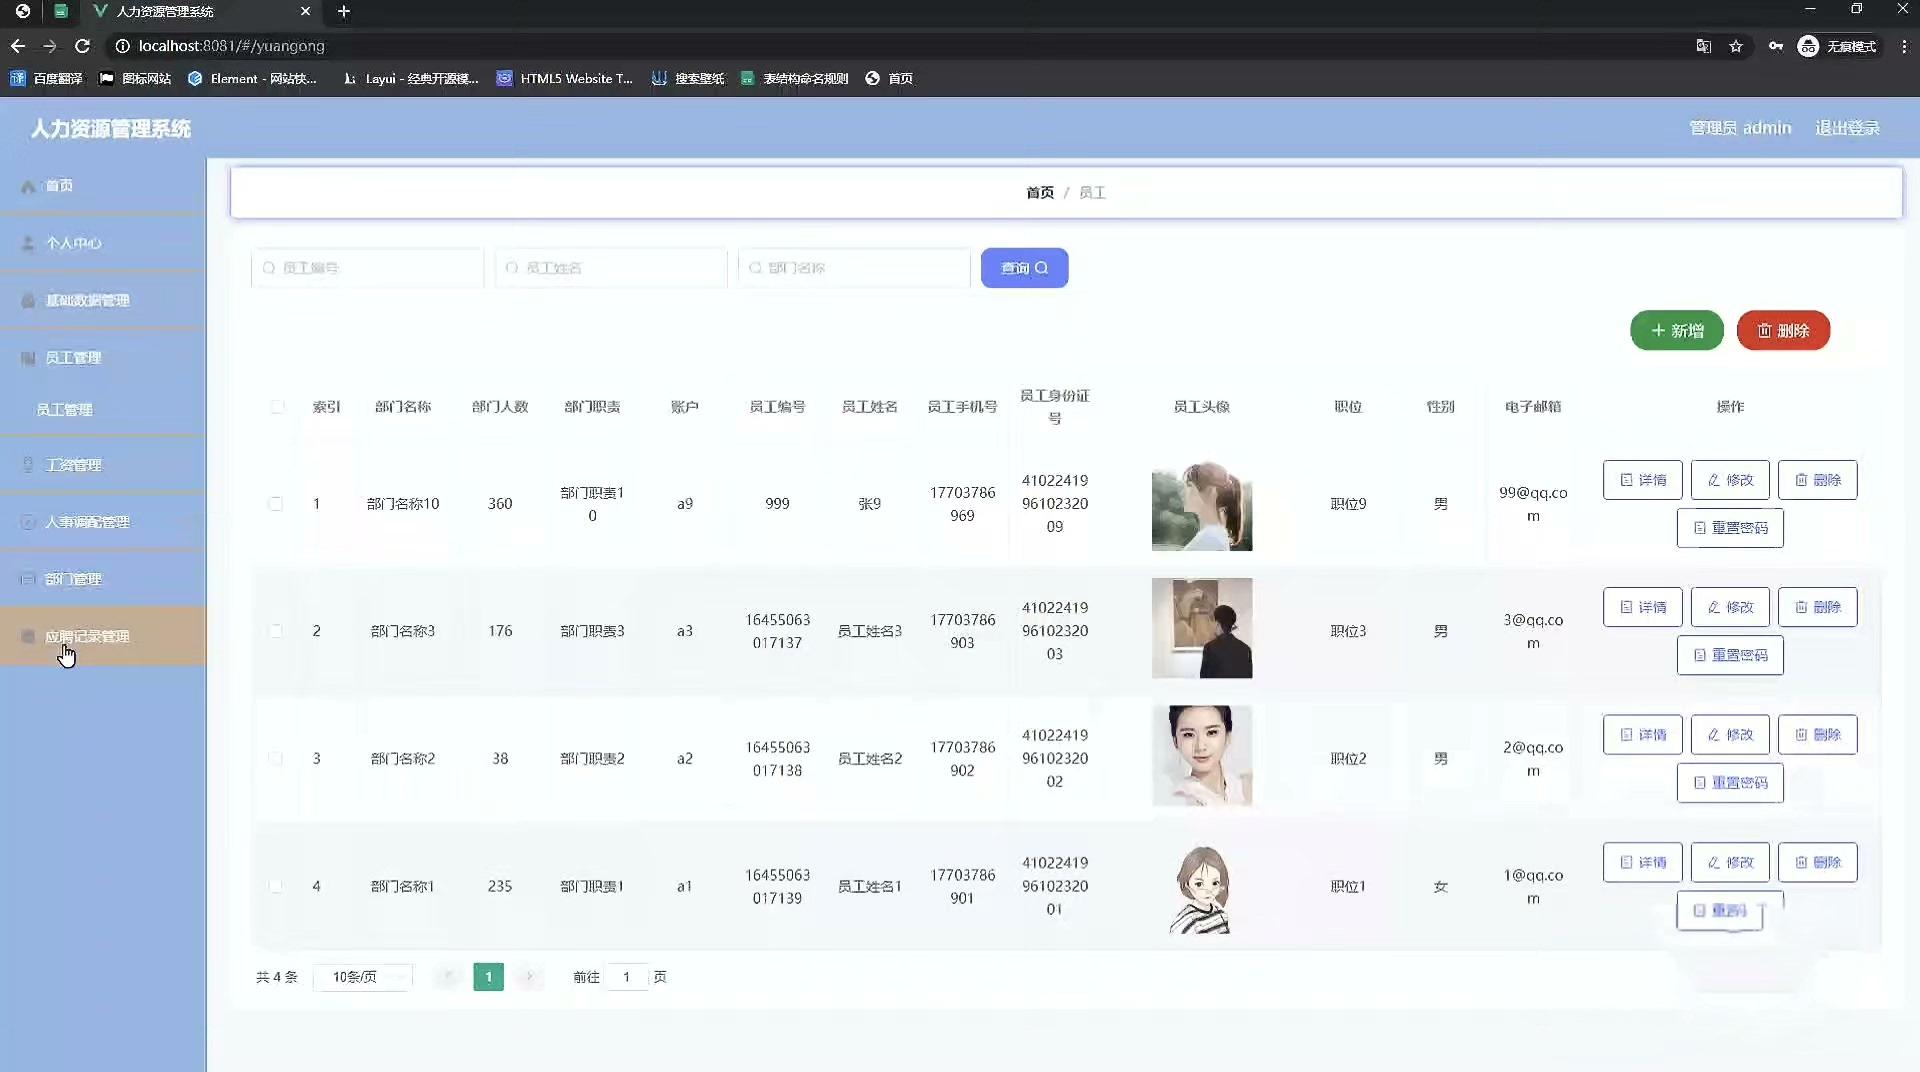Click 修改 for employee 张9

click(1730, 480)
